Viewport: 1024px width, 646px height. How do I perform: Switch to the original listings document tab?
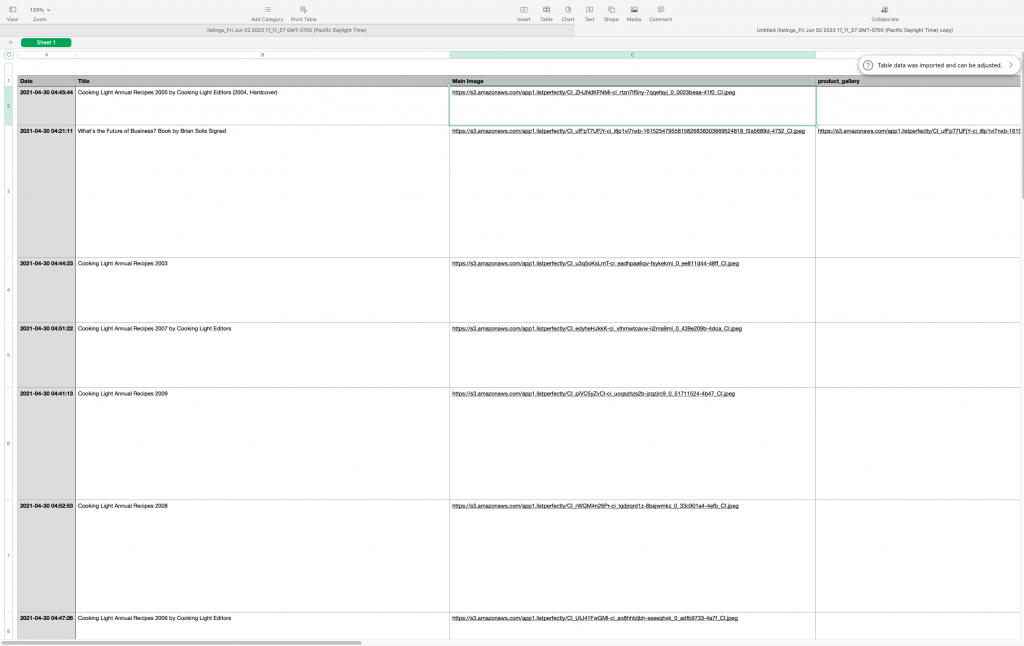point(287,30)
